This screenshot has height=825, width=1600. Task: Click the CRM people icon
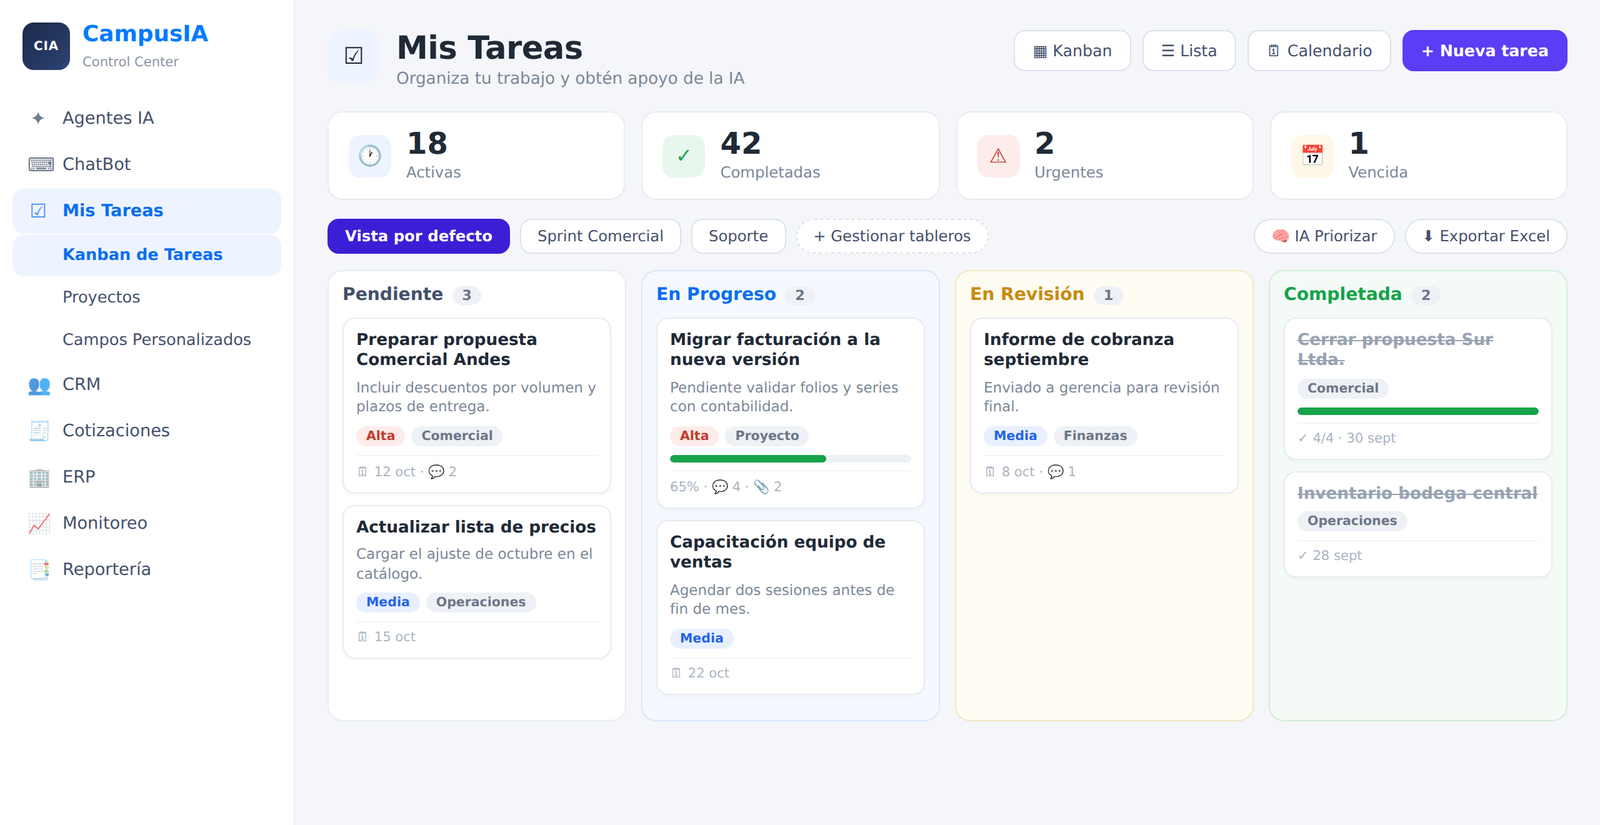click(39, 385)
